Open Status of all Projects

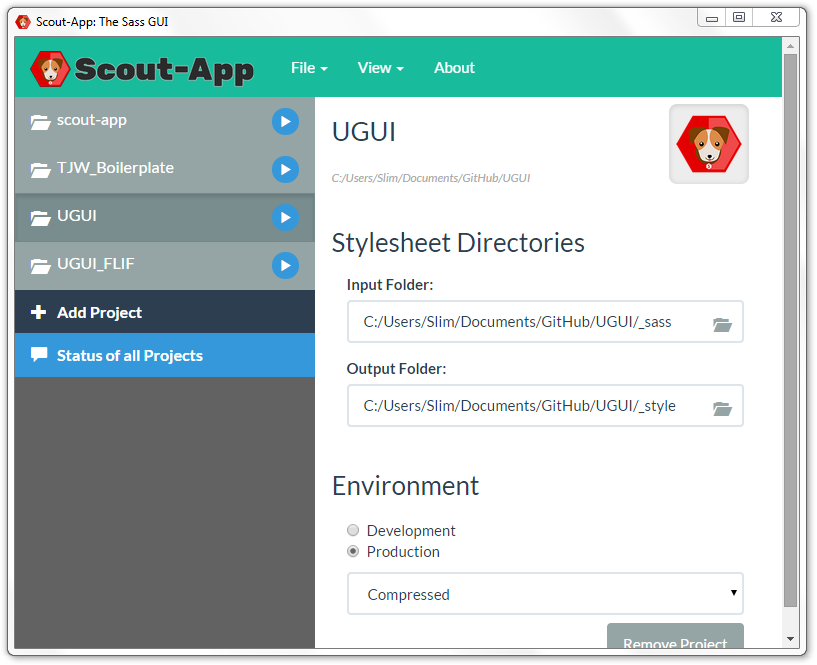[165, 355]
